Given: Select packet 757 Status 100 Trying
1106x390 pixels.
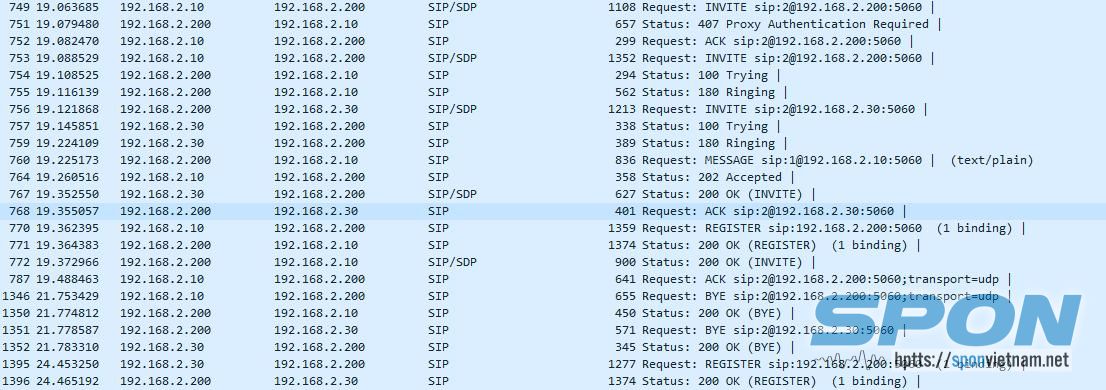Looking at the screenshot, I should [553, 126].
